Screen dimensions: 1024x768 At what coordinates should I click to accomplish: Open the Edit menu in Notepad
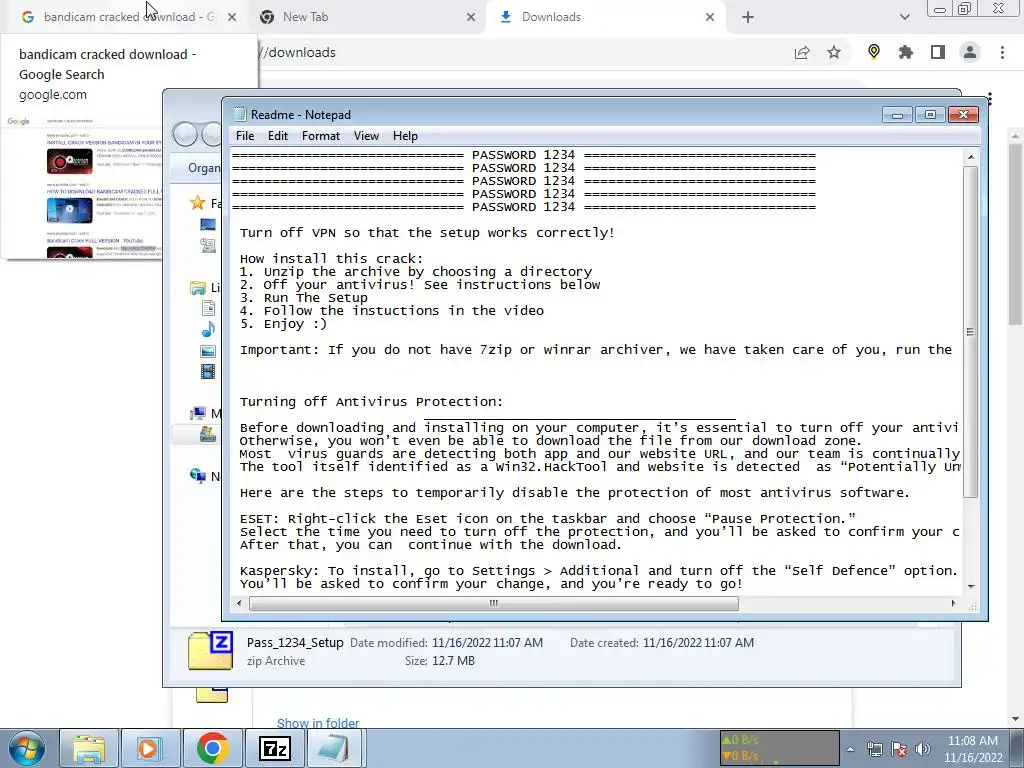click(278, 136)
